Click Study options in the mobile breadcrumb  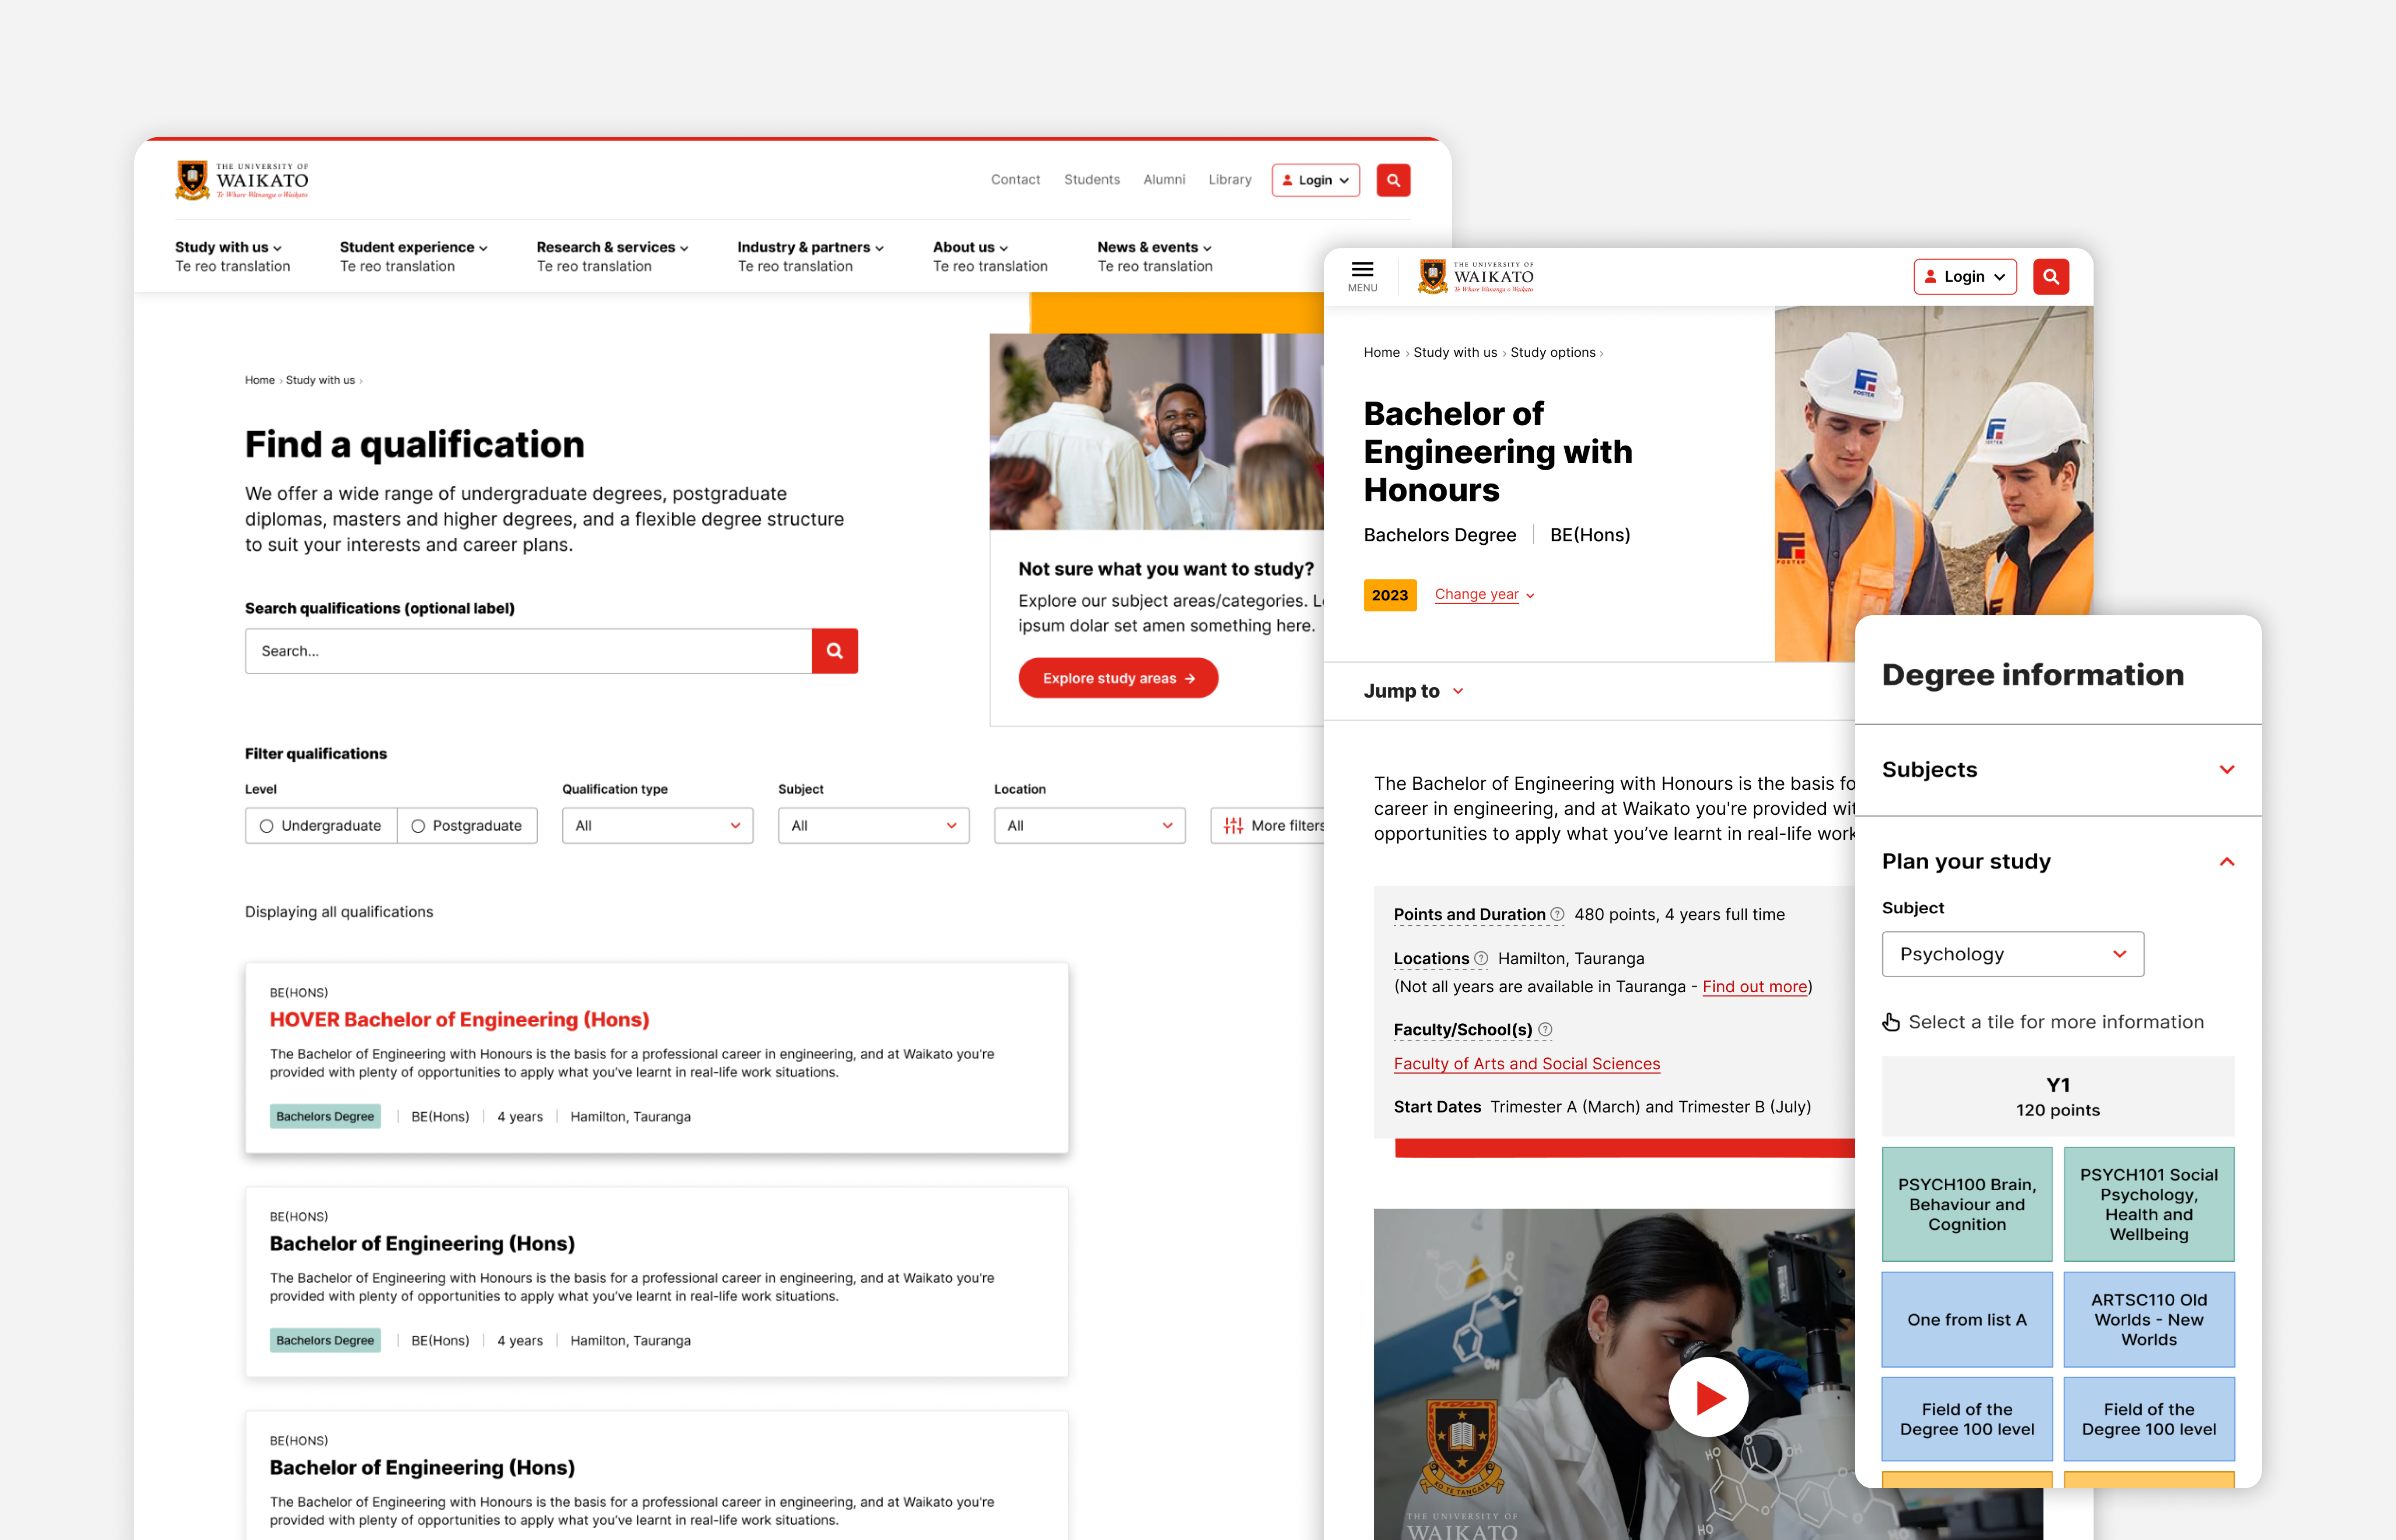pos(1553,353)
